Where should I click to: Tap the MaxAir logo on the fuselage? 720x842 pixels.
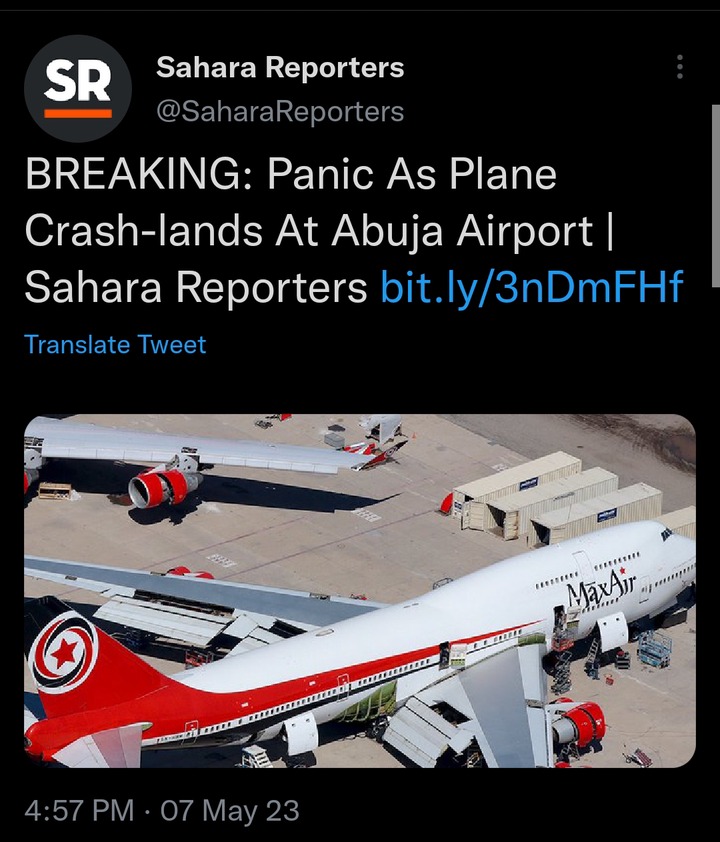[x=601, y=587]
